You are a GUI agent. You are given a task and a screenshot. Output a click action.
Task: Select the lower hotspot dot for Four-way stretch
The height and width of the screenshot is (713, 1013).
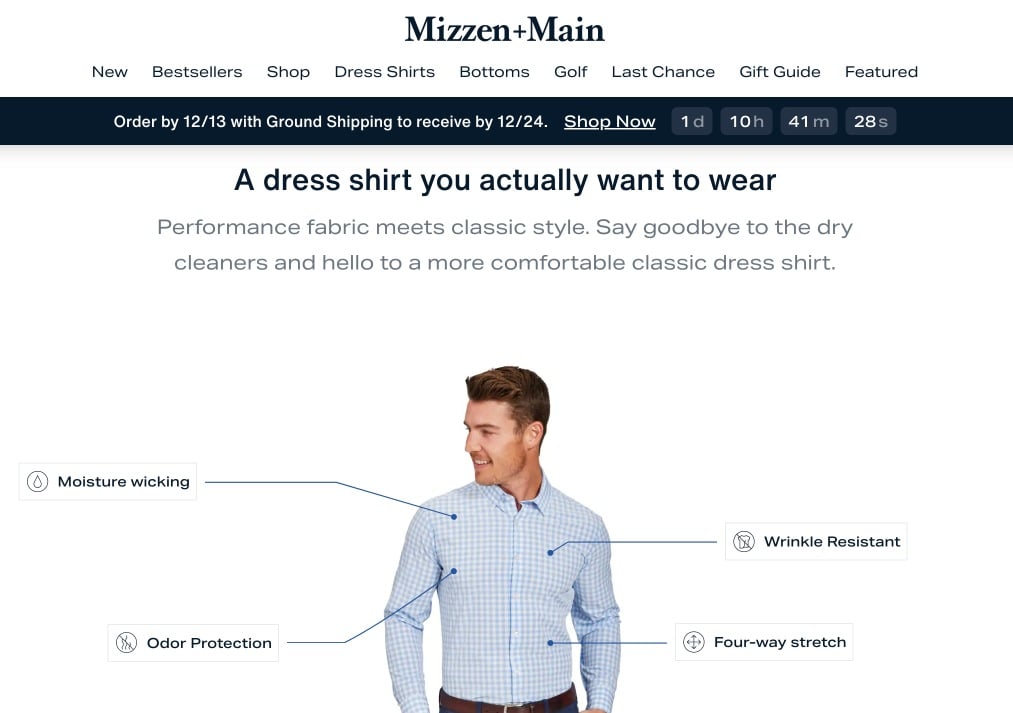550,643
